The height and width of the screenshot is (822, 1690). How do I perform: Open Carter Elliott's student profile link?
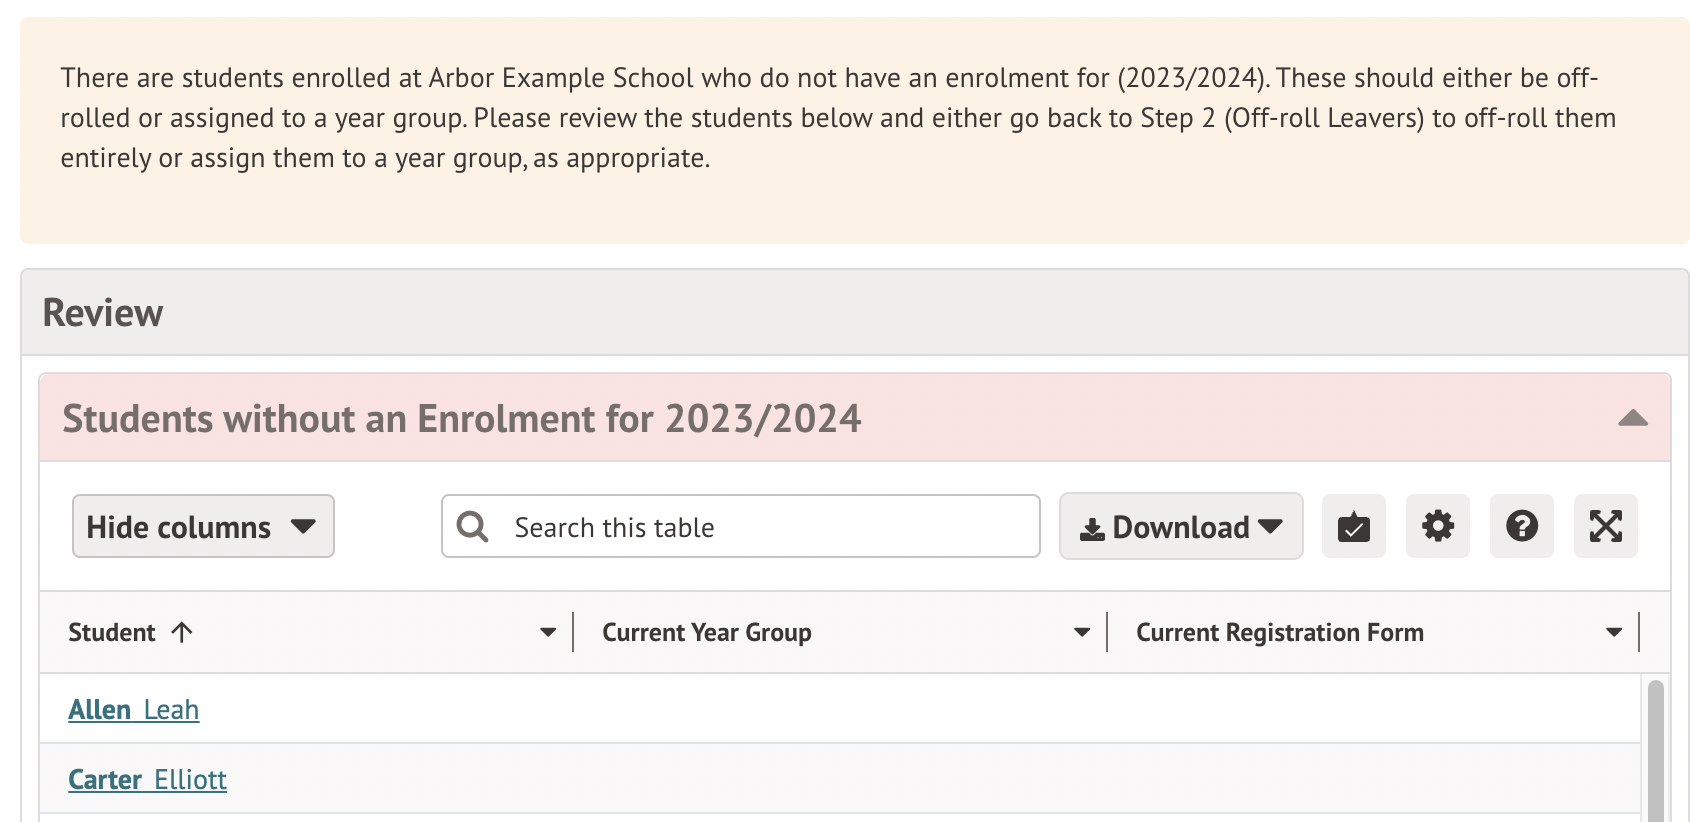[148, 780]
